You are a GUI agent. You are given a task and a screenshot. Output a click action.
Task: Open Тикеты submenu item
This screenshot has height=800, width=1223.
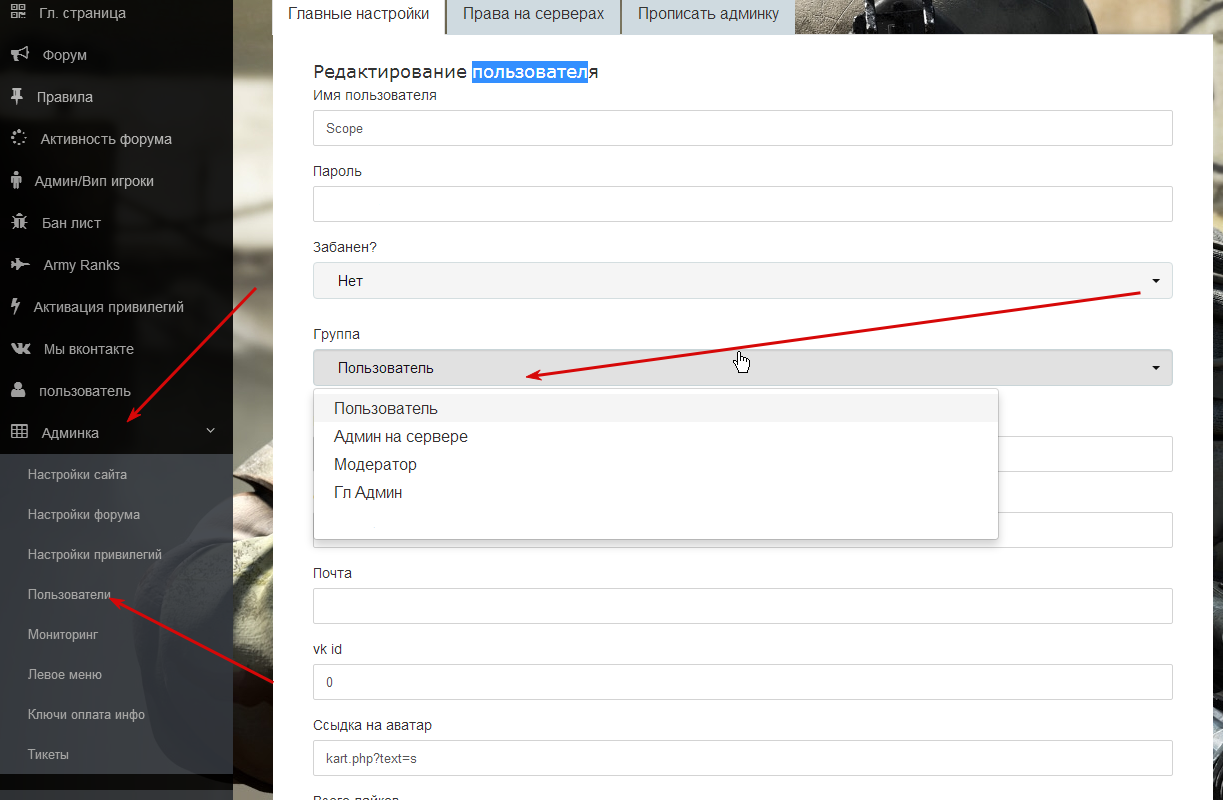click(48, 755)
